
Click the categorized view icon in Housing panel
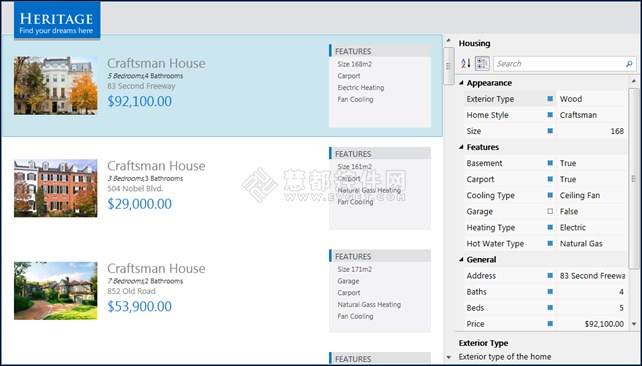pos(482,63)
